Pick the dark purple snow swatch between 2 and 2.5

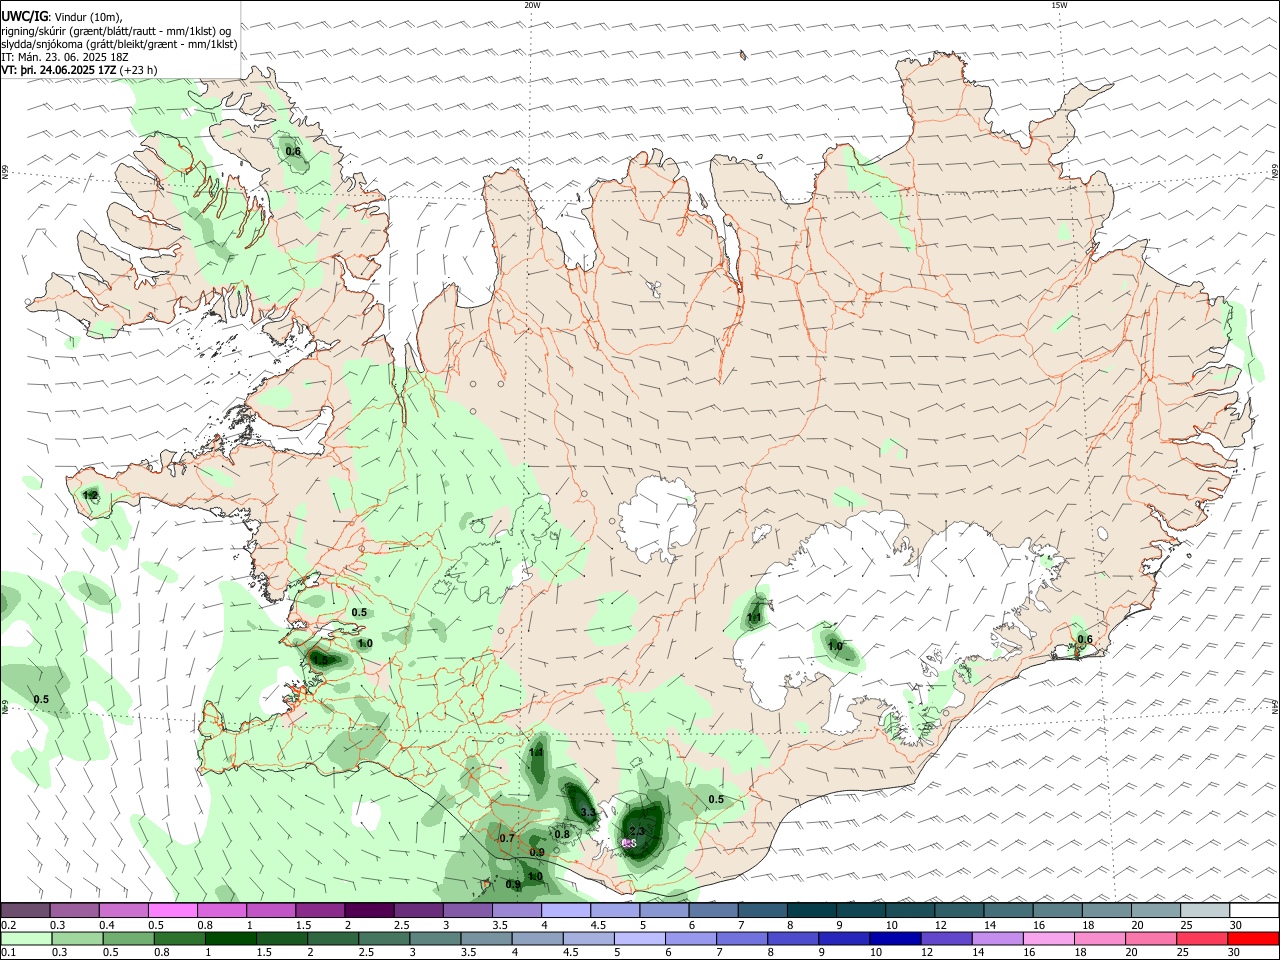click(x=369, y=911)
